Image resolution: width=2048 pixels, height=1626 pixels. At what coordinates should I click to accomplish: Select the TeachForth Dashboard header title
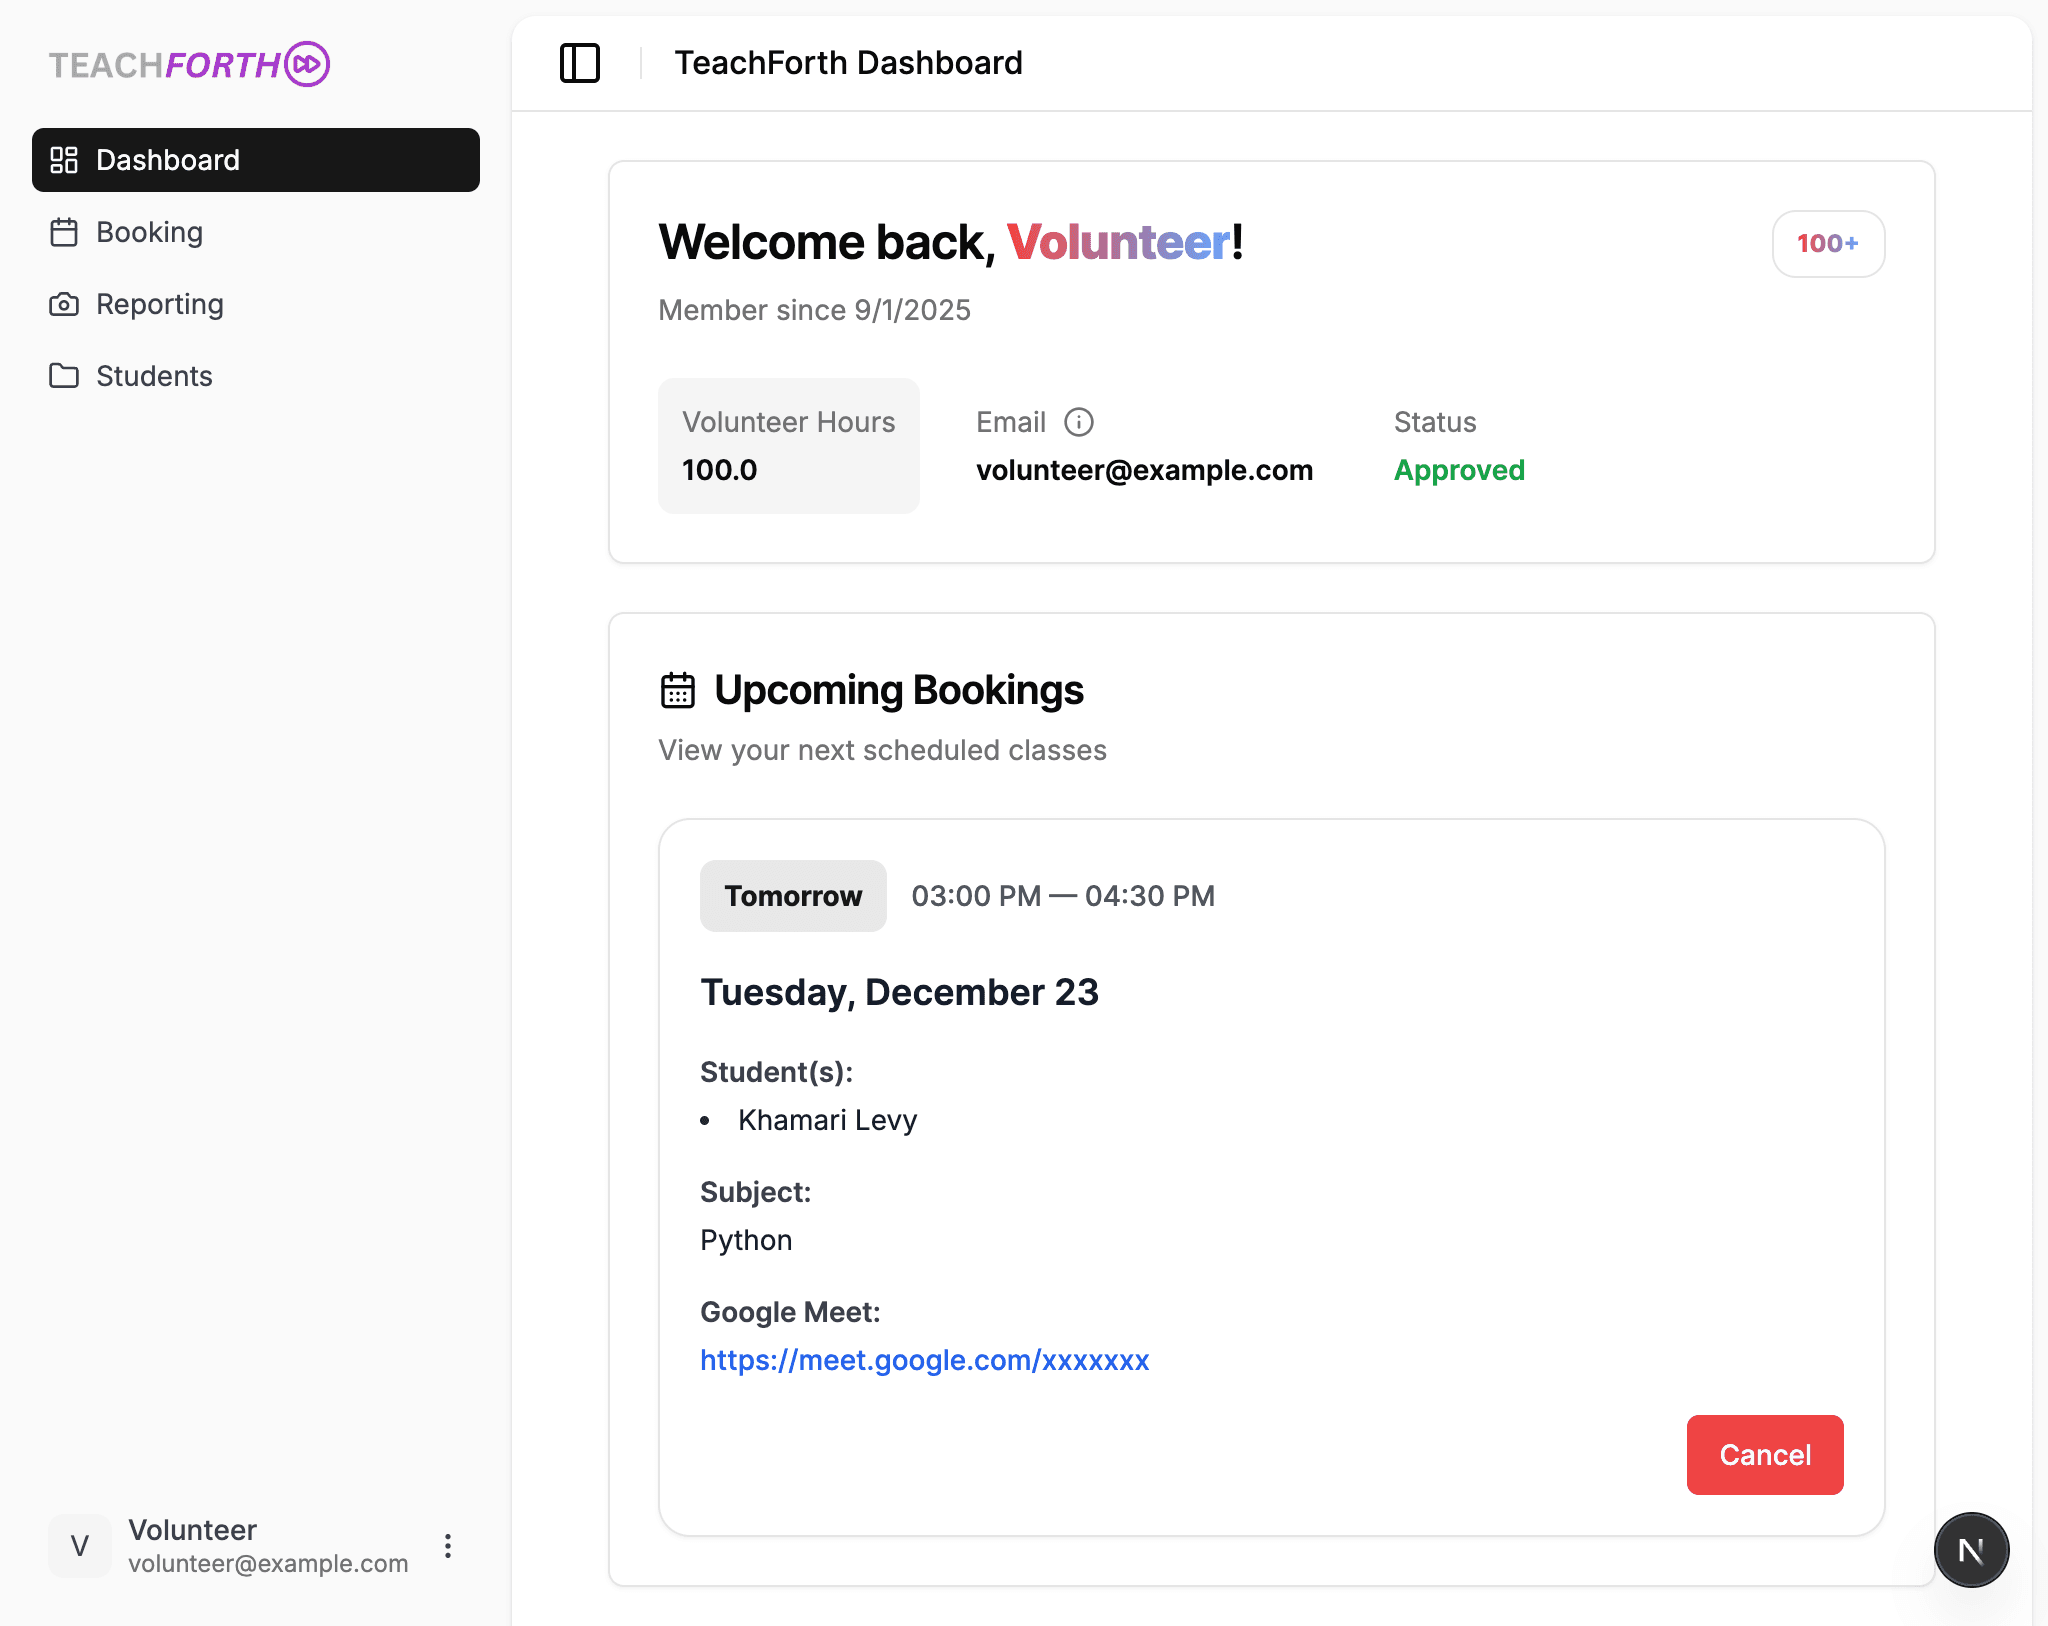point(849,62)
